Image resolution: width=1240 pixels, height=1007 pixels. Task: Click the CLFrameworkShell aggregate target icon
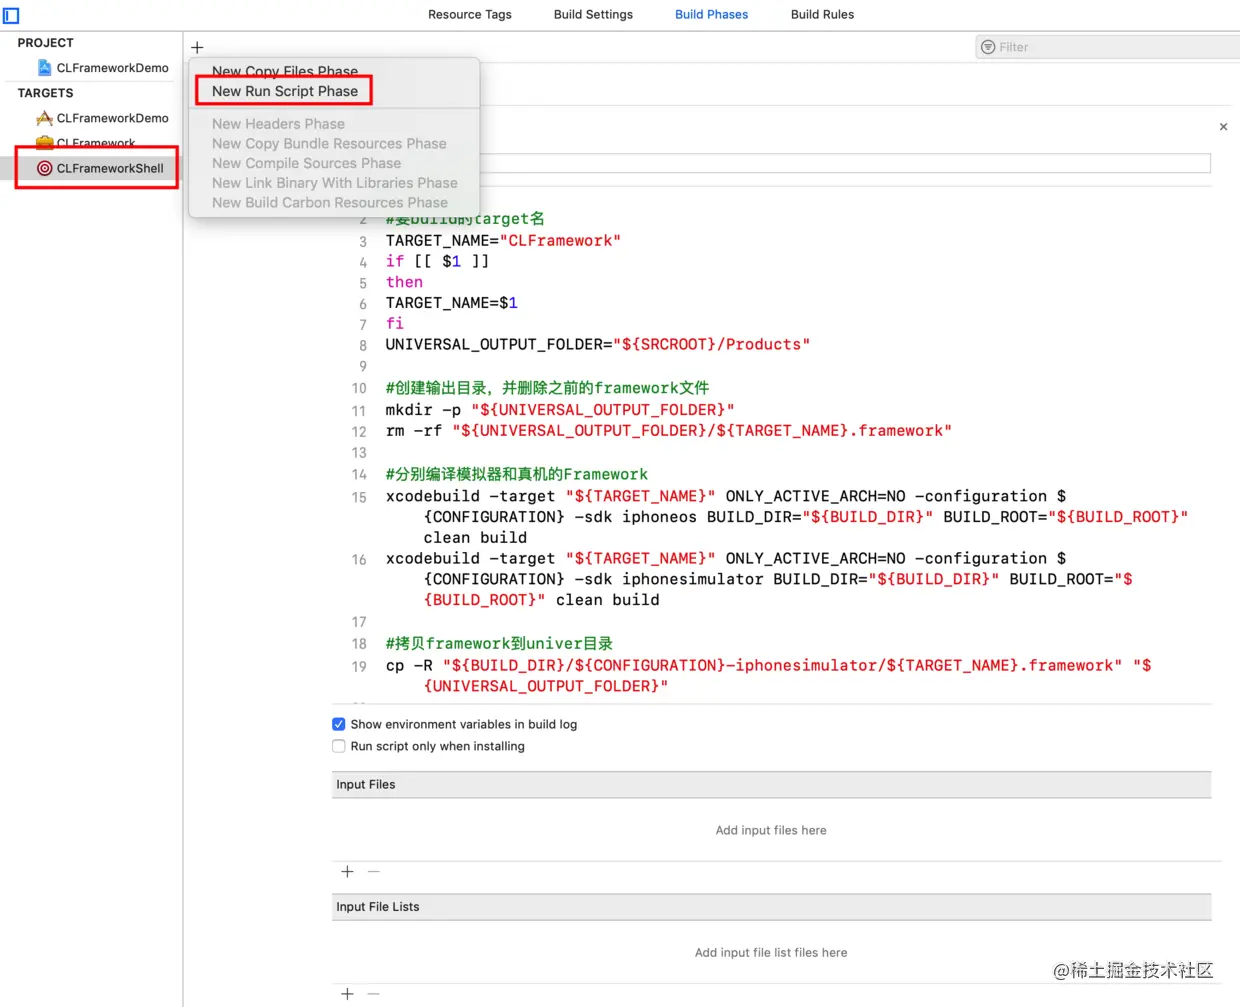(44, 168)
